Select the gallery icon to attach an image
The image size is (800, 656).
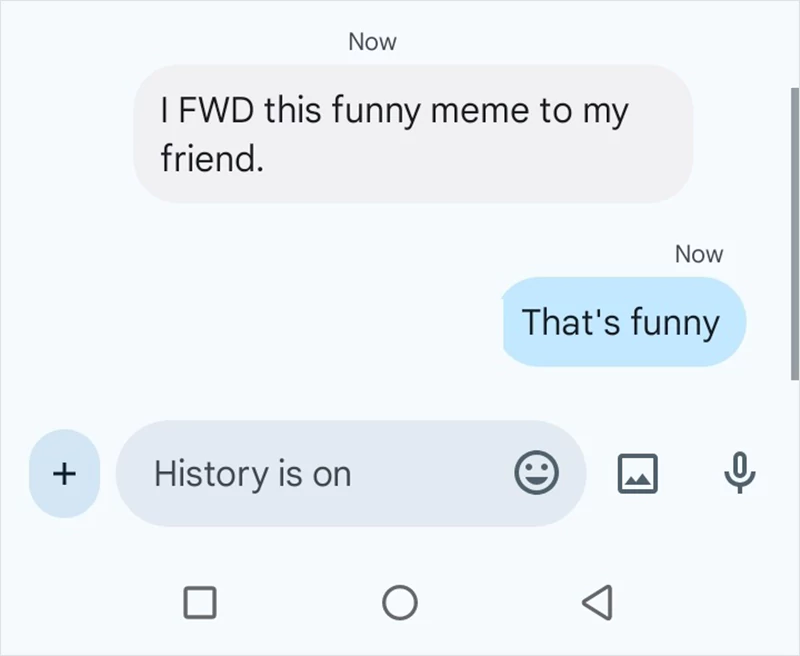[638, 474]
